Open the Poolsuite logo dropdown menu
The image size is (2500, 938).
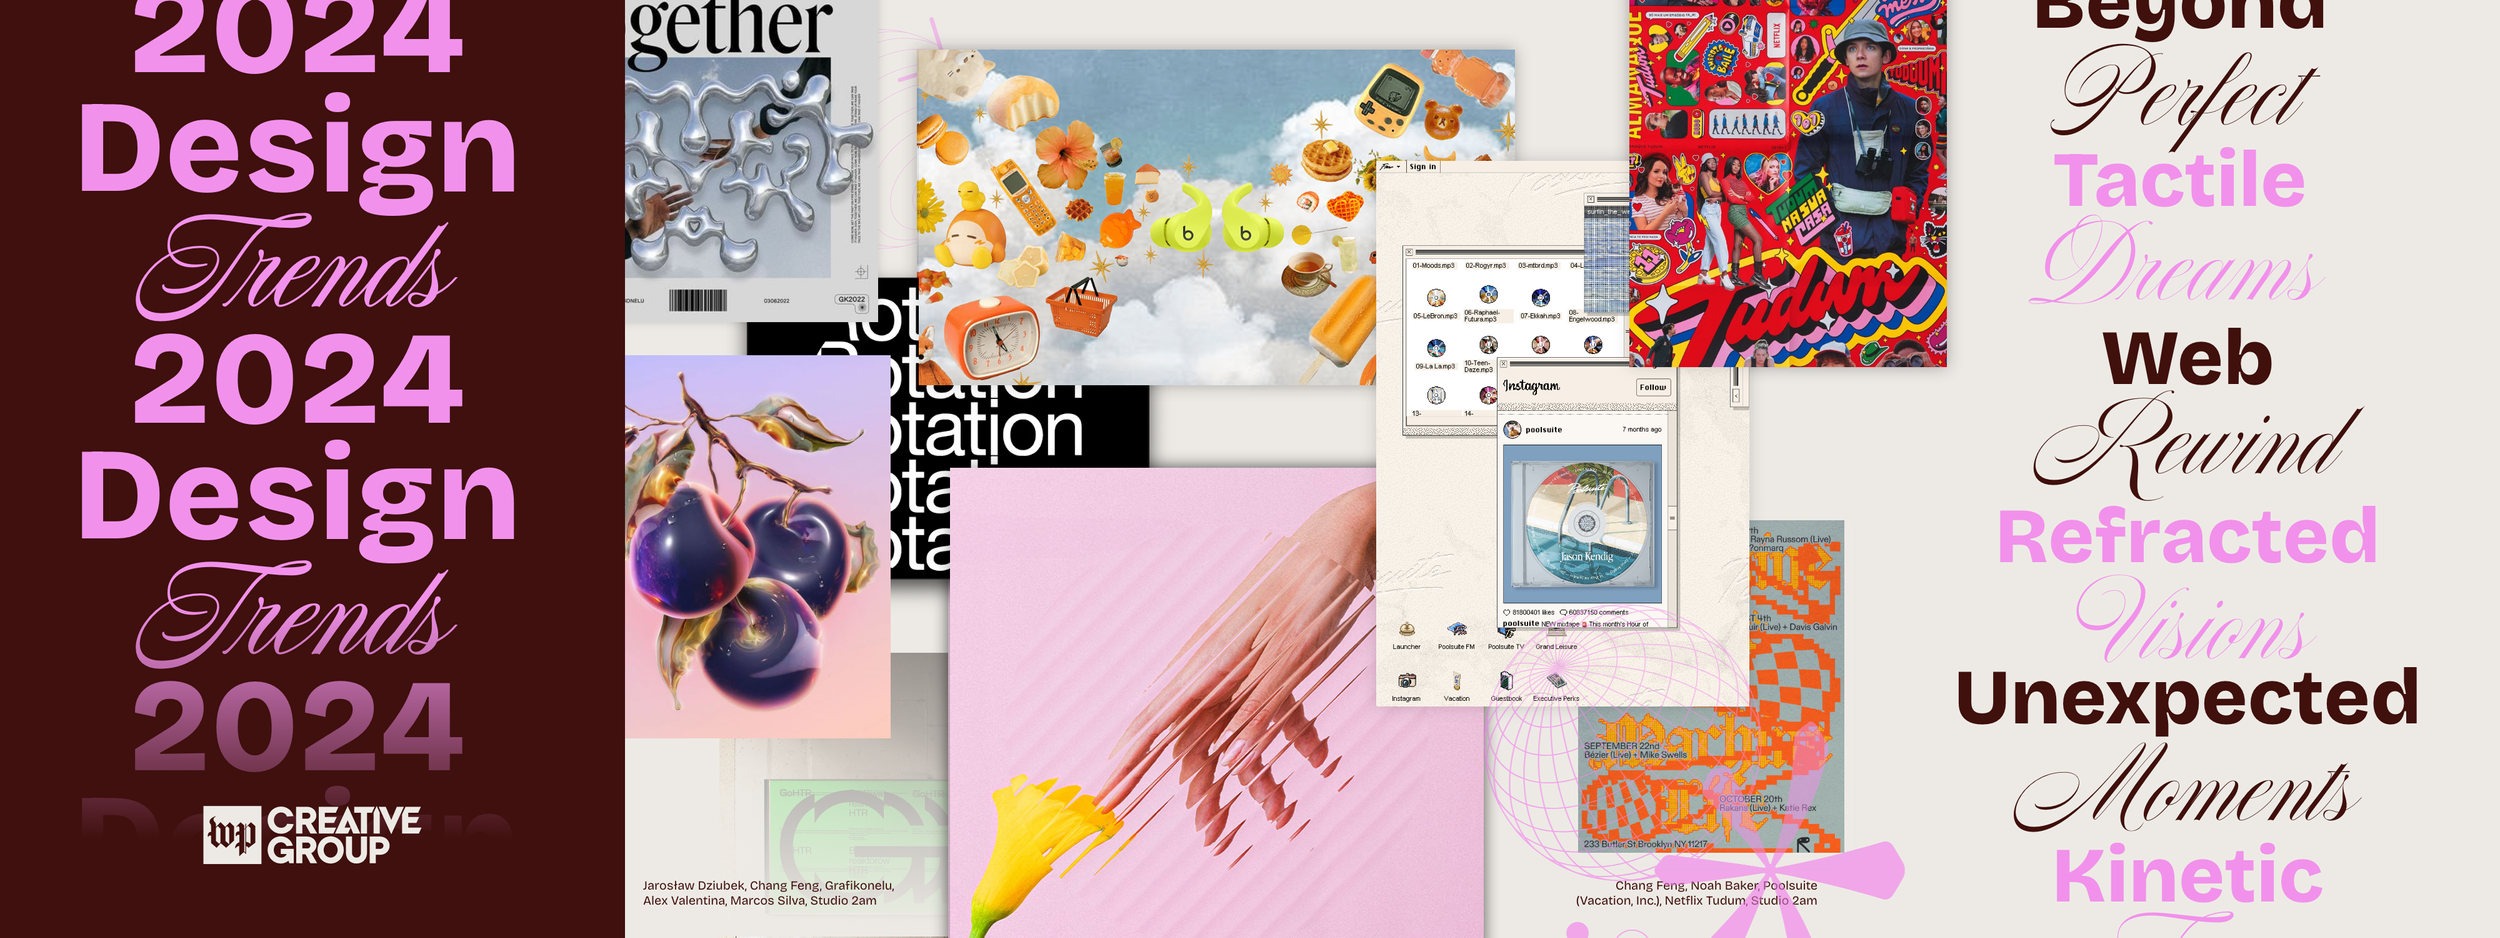tap(1390, 167)
